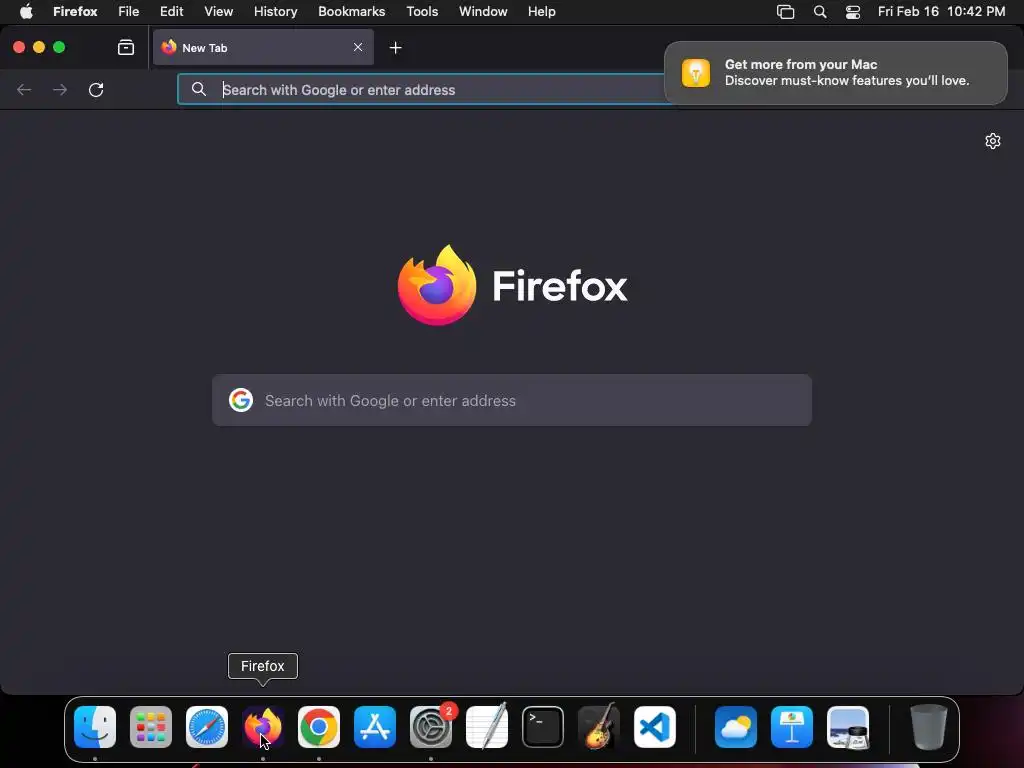1024x768 pixels.
Task: Open TextEdit from the dock
Action: click(x=487, y=727)
